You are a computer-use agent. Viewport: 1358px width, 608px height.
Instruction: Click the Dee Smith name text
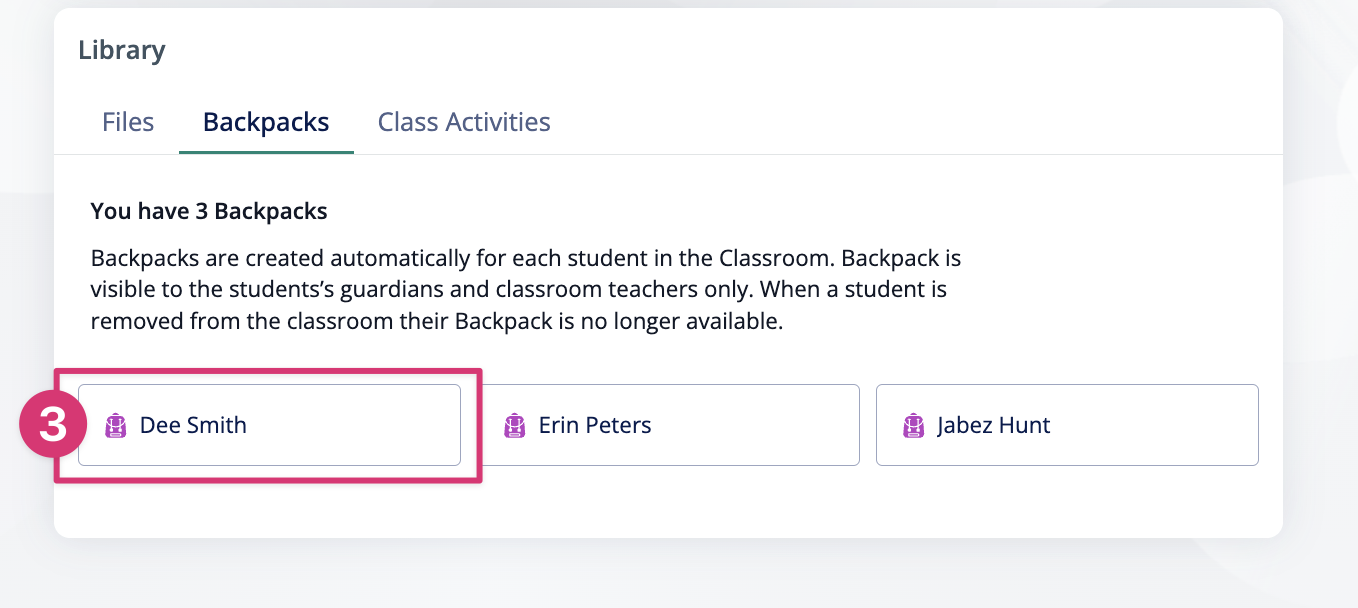click(x=193, y=425)
